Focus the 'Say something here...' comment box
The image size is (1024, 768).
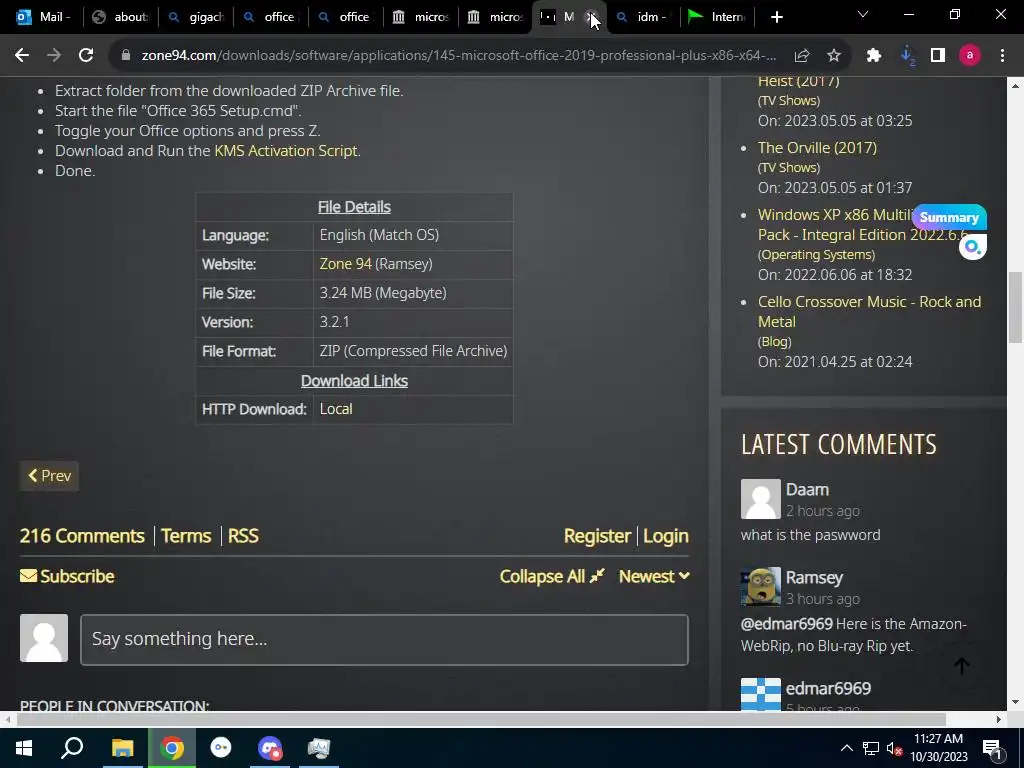[384, 639]
